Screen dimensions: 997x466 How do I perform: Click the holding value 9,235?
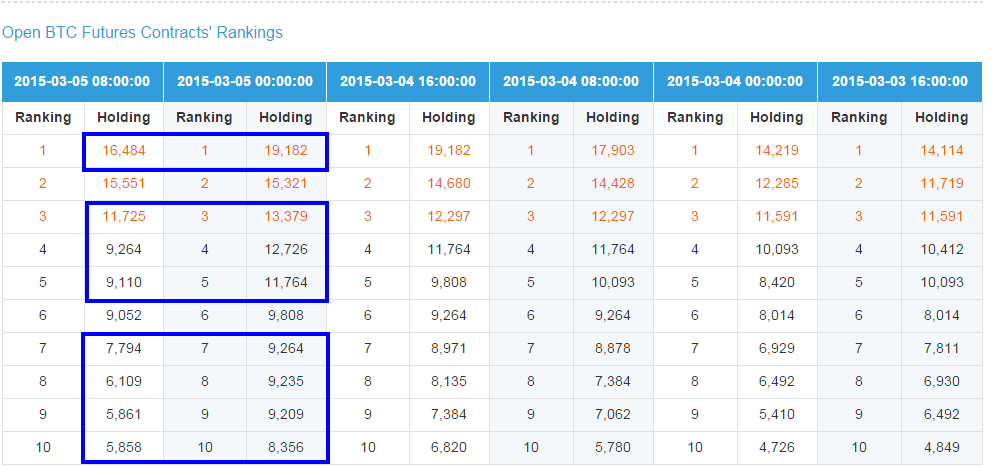point(285,381)
